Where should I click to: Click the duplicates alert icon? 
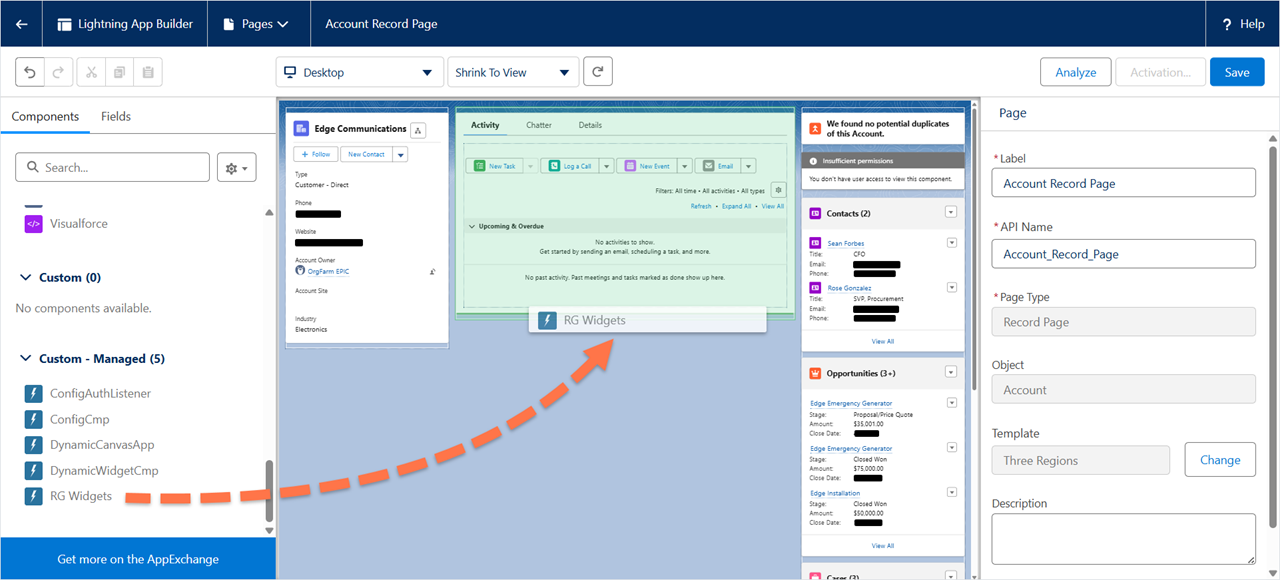pyautogui.click(x=816, y=128)
